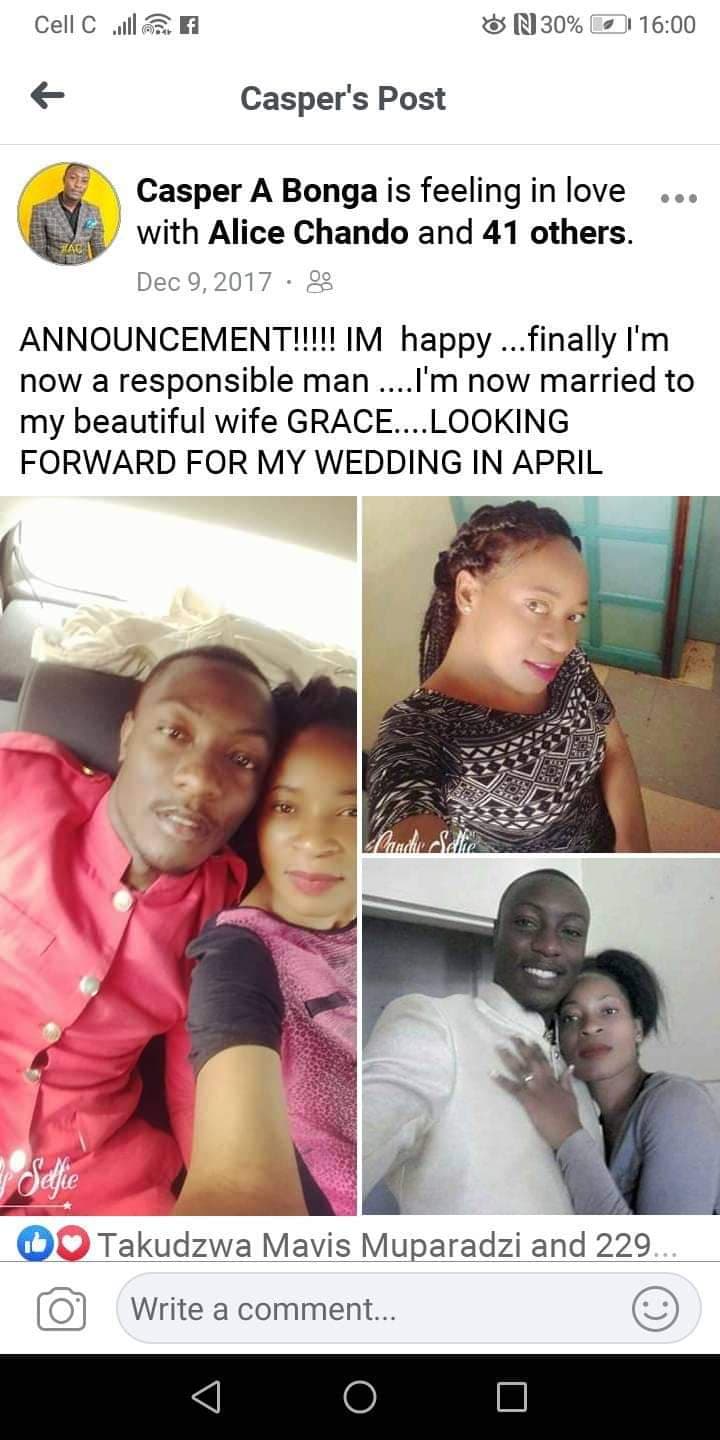This screenshot has height=1440, width=720.
Task: Open the three-dot post options menu
Action: 679,198
